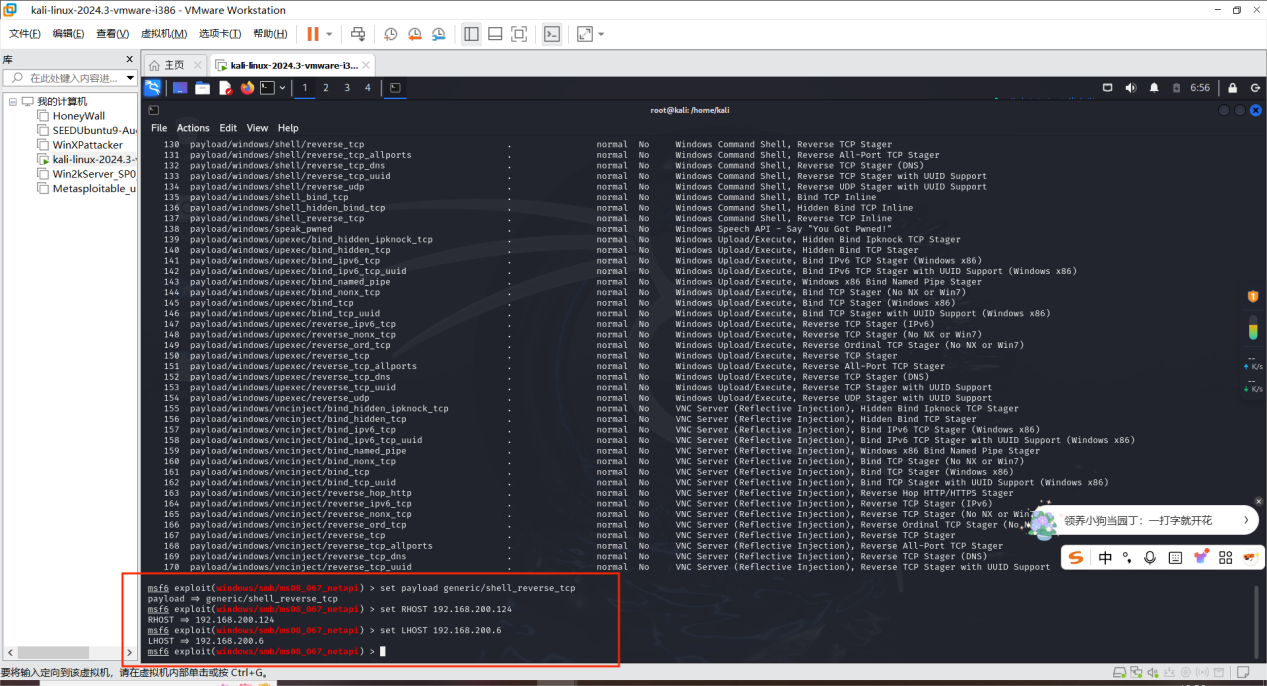Expand the terminal launcher dropdown arrow
Screen dimensions: 1267x686
[x=283, y=88]
